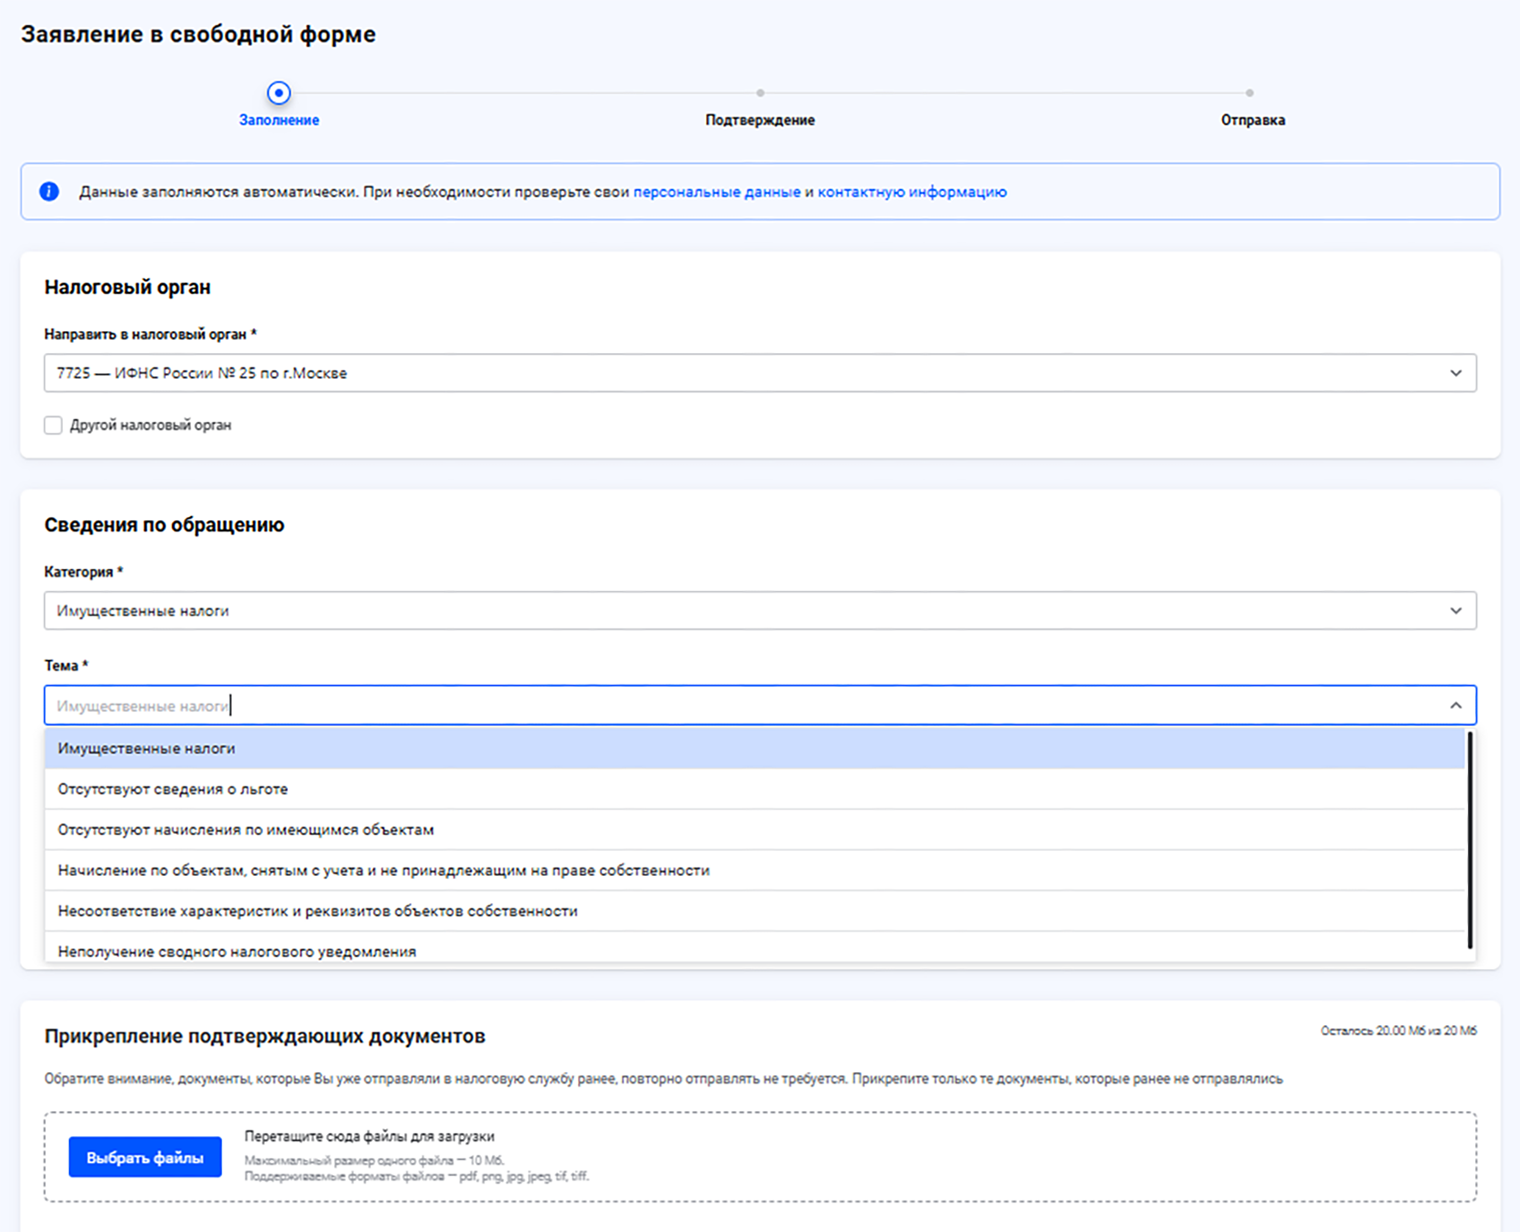Select Отсутствуют начисления по имеющимся объектам
1520x1232 pixels.
click(x=246, y=830)
